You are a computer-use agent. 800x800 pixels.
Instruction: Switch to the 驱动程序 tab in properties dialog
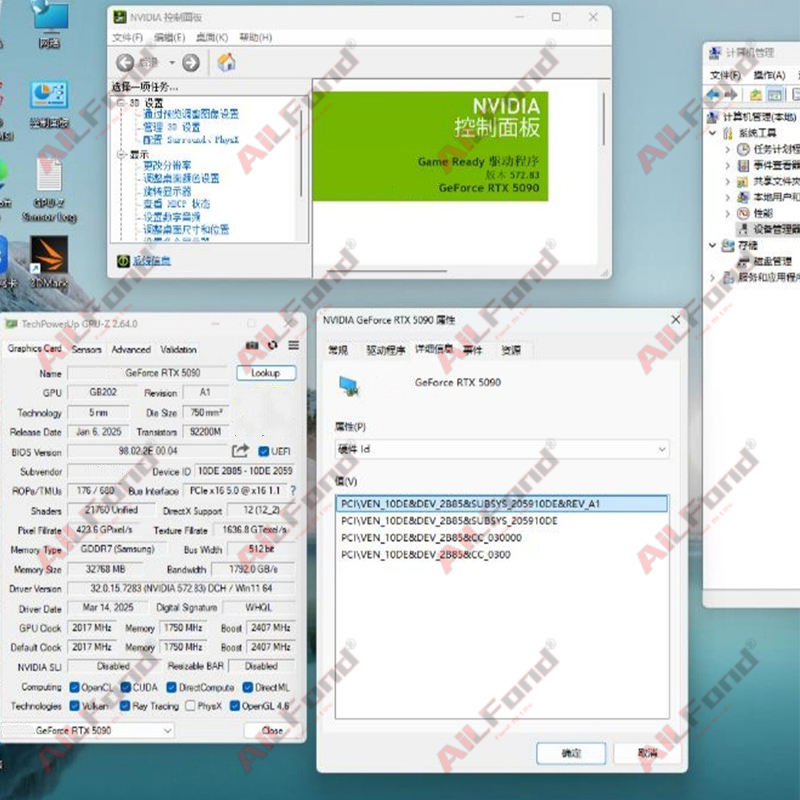[385, 350]
